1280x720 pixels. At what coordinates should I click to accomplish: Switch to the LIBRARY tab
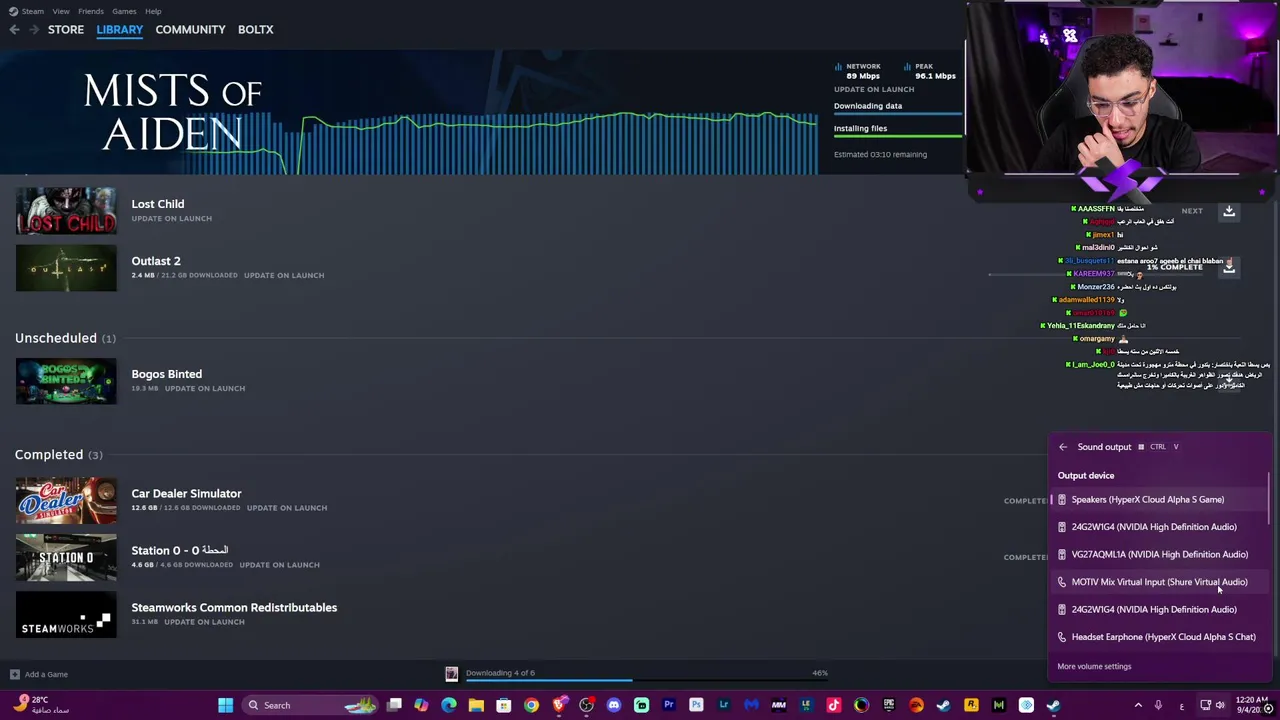[x=120, y=30]
